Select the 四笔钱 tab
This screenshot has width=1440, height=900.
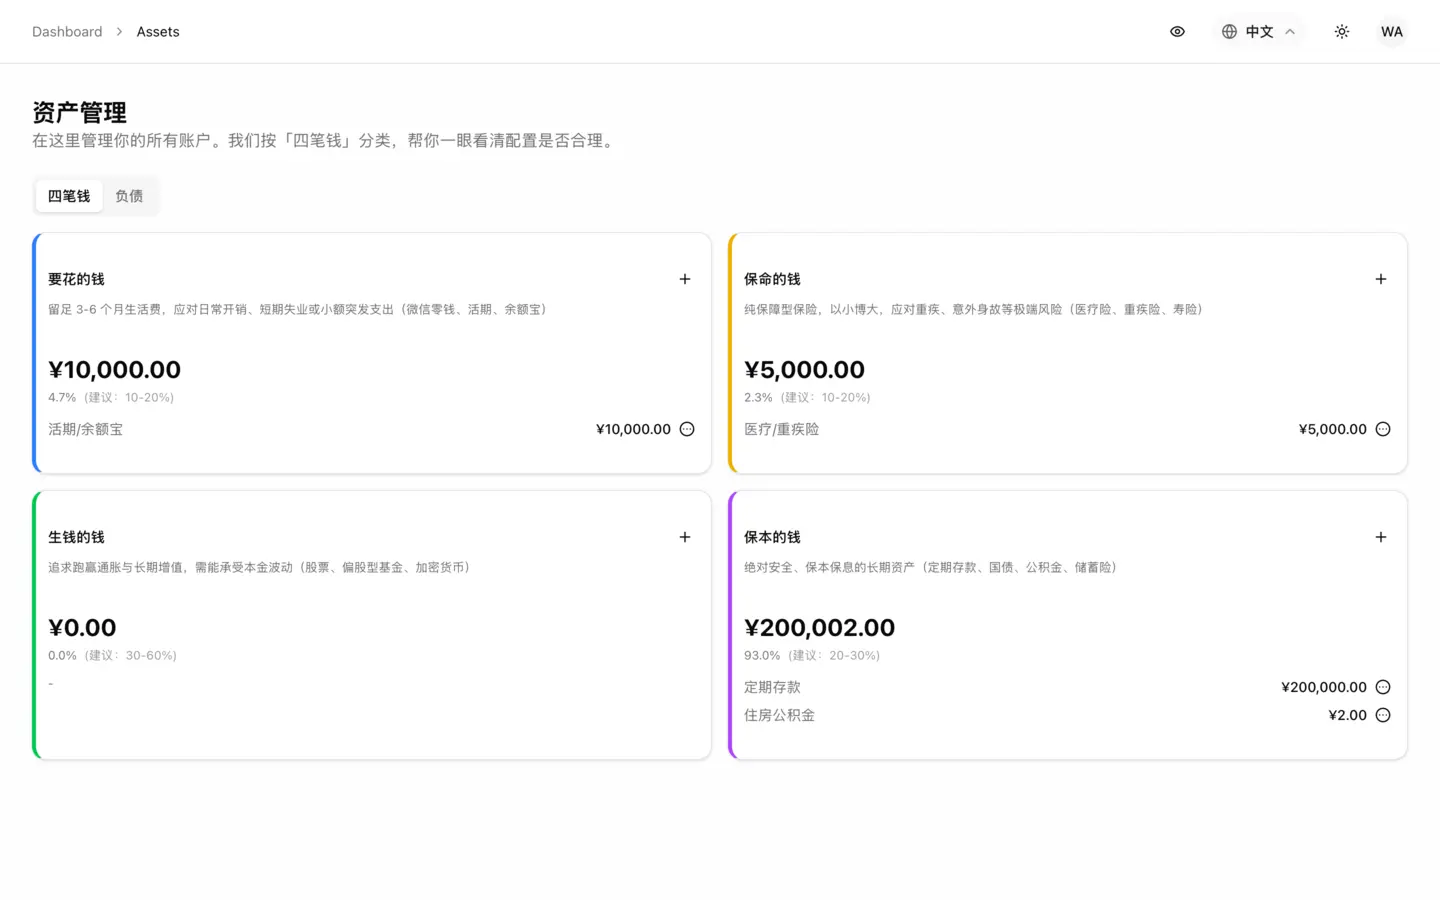click(69, 196)
